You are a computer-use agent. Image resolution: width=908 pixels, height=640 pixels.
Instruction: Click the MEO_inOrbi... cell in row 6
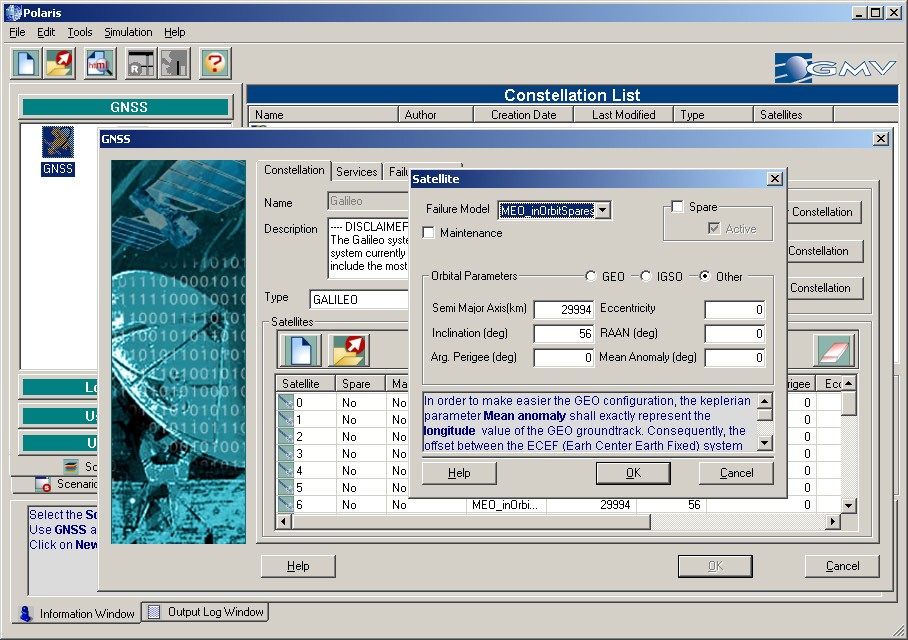tap(506, 504)
